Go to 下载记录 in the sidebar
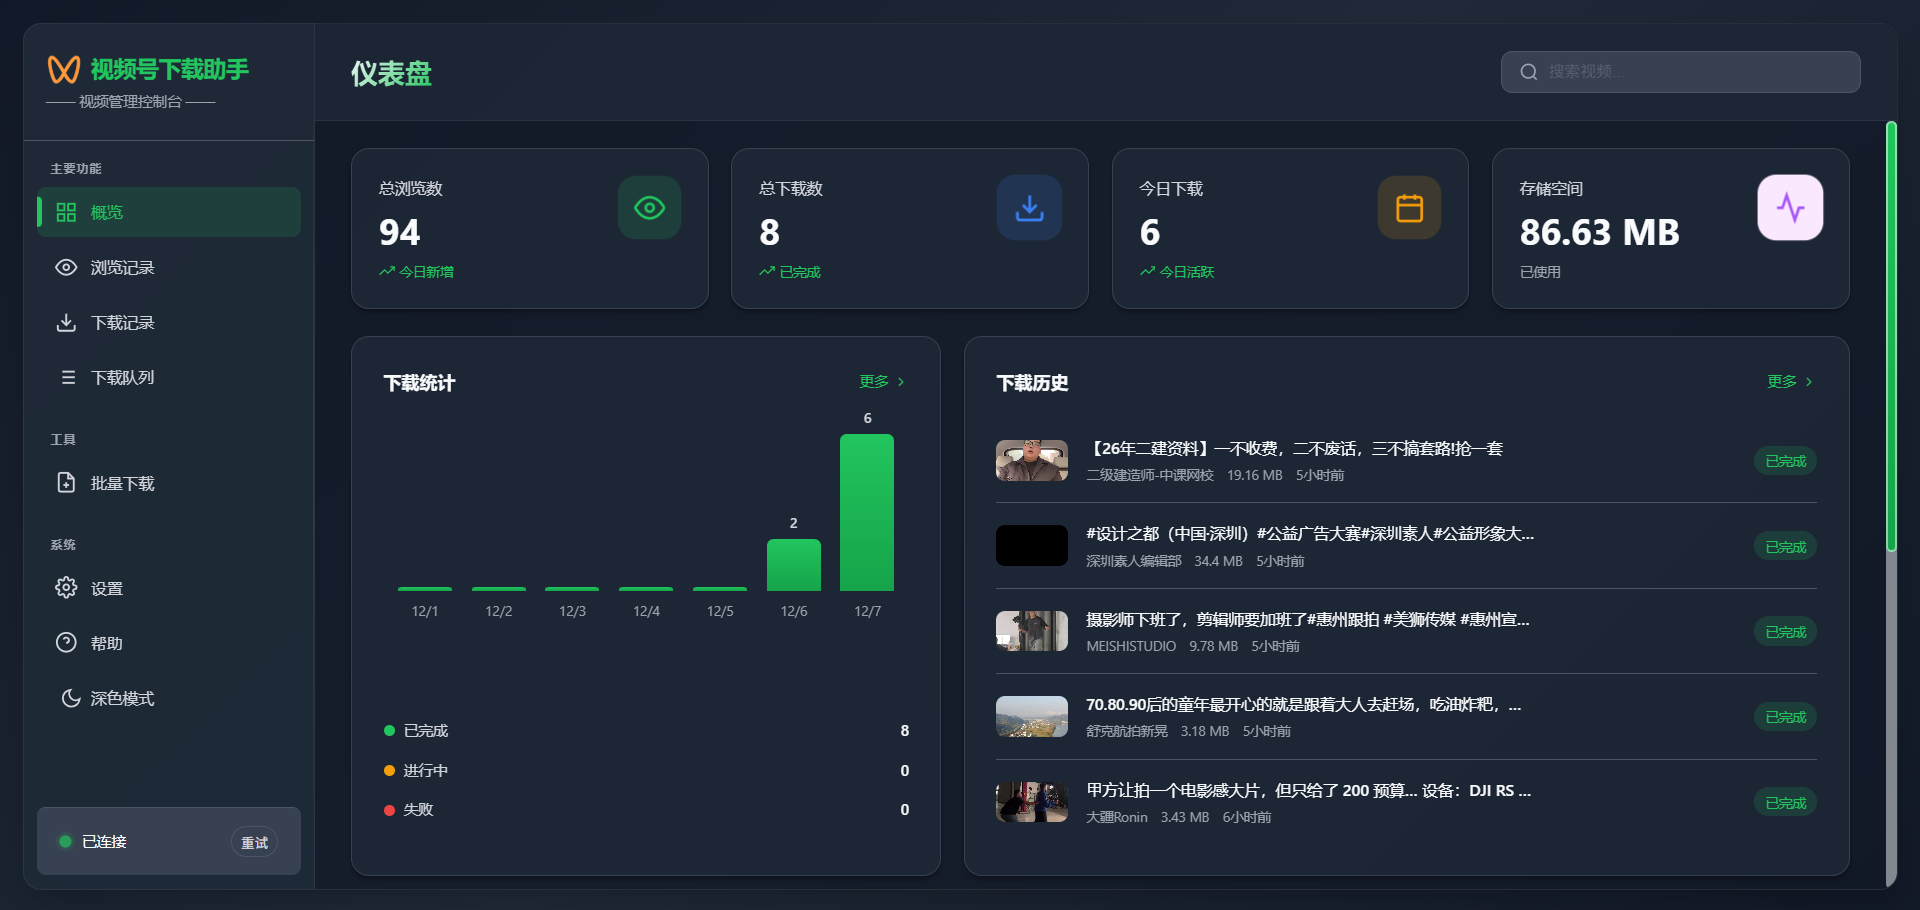1920x910 pixels. [169, 322]
